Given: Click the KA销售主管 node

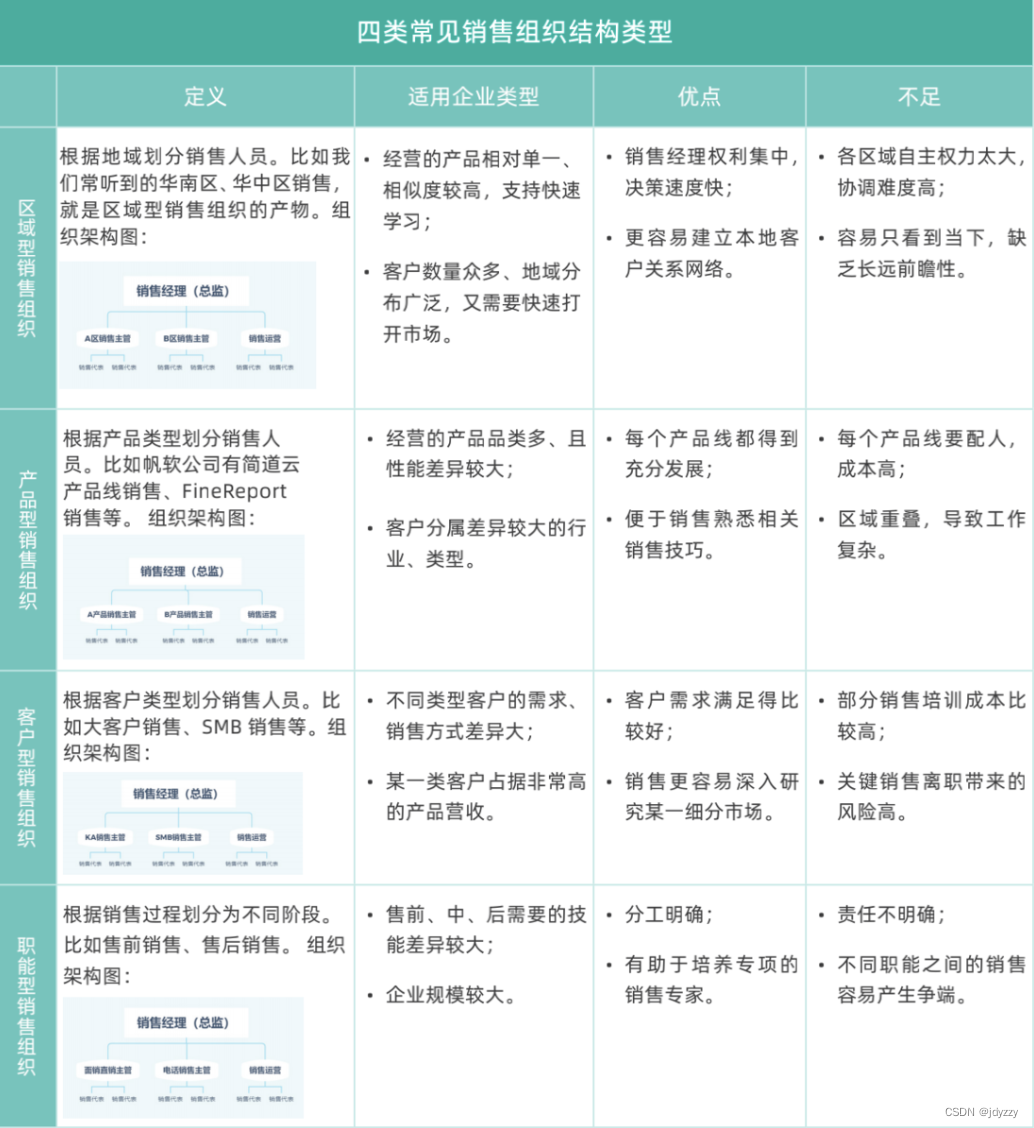Looking at the screenshot, I should tap(105, 837).
